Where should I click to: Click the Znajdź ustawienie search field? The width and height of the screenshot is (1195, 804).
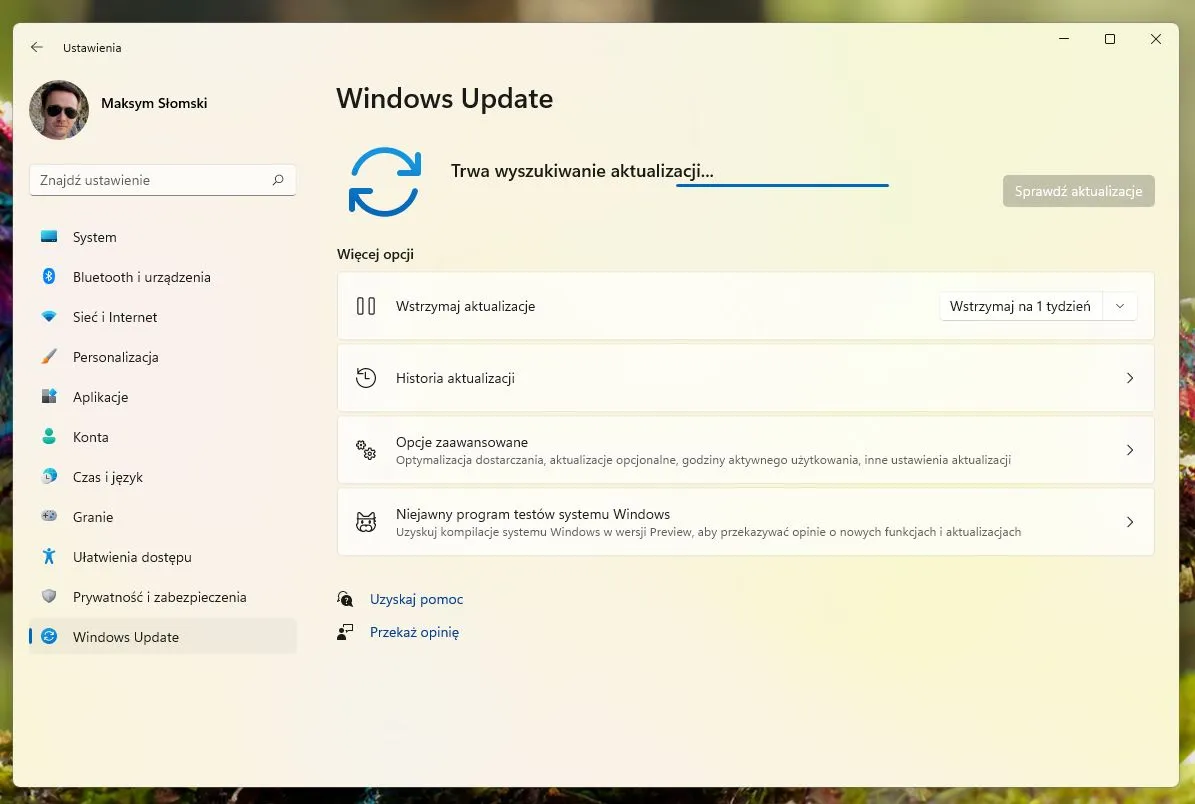(150, 180)
